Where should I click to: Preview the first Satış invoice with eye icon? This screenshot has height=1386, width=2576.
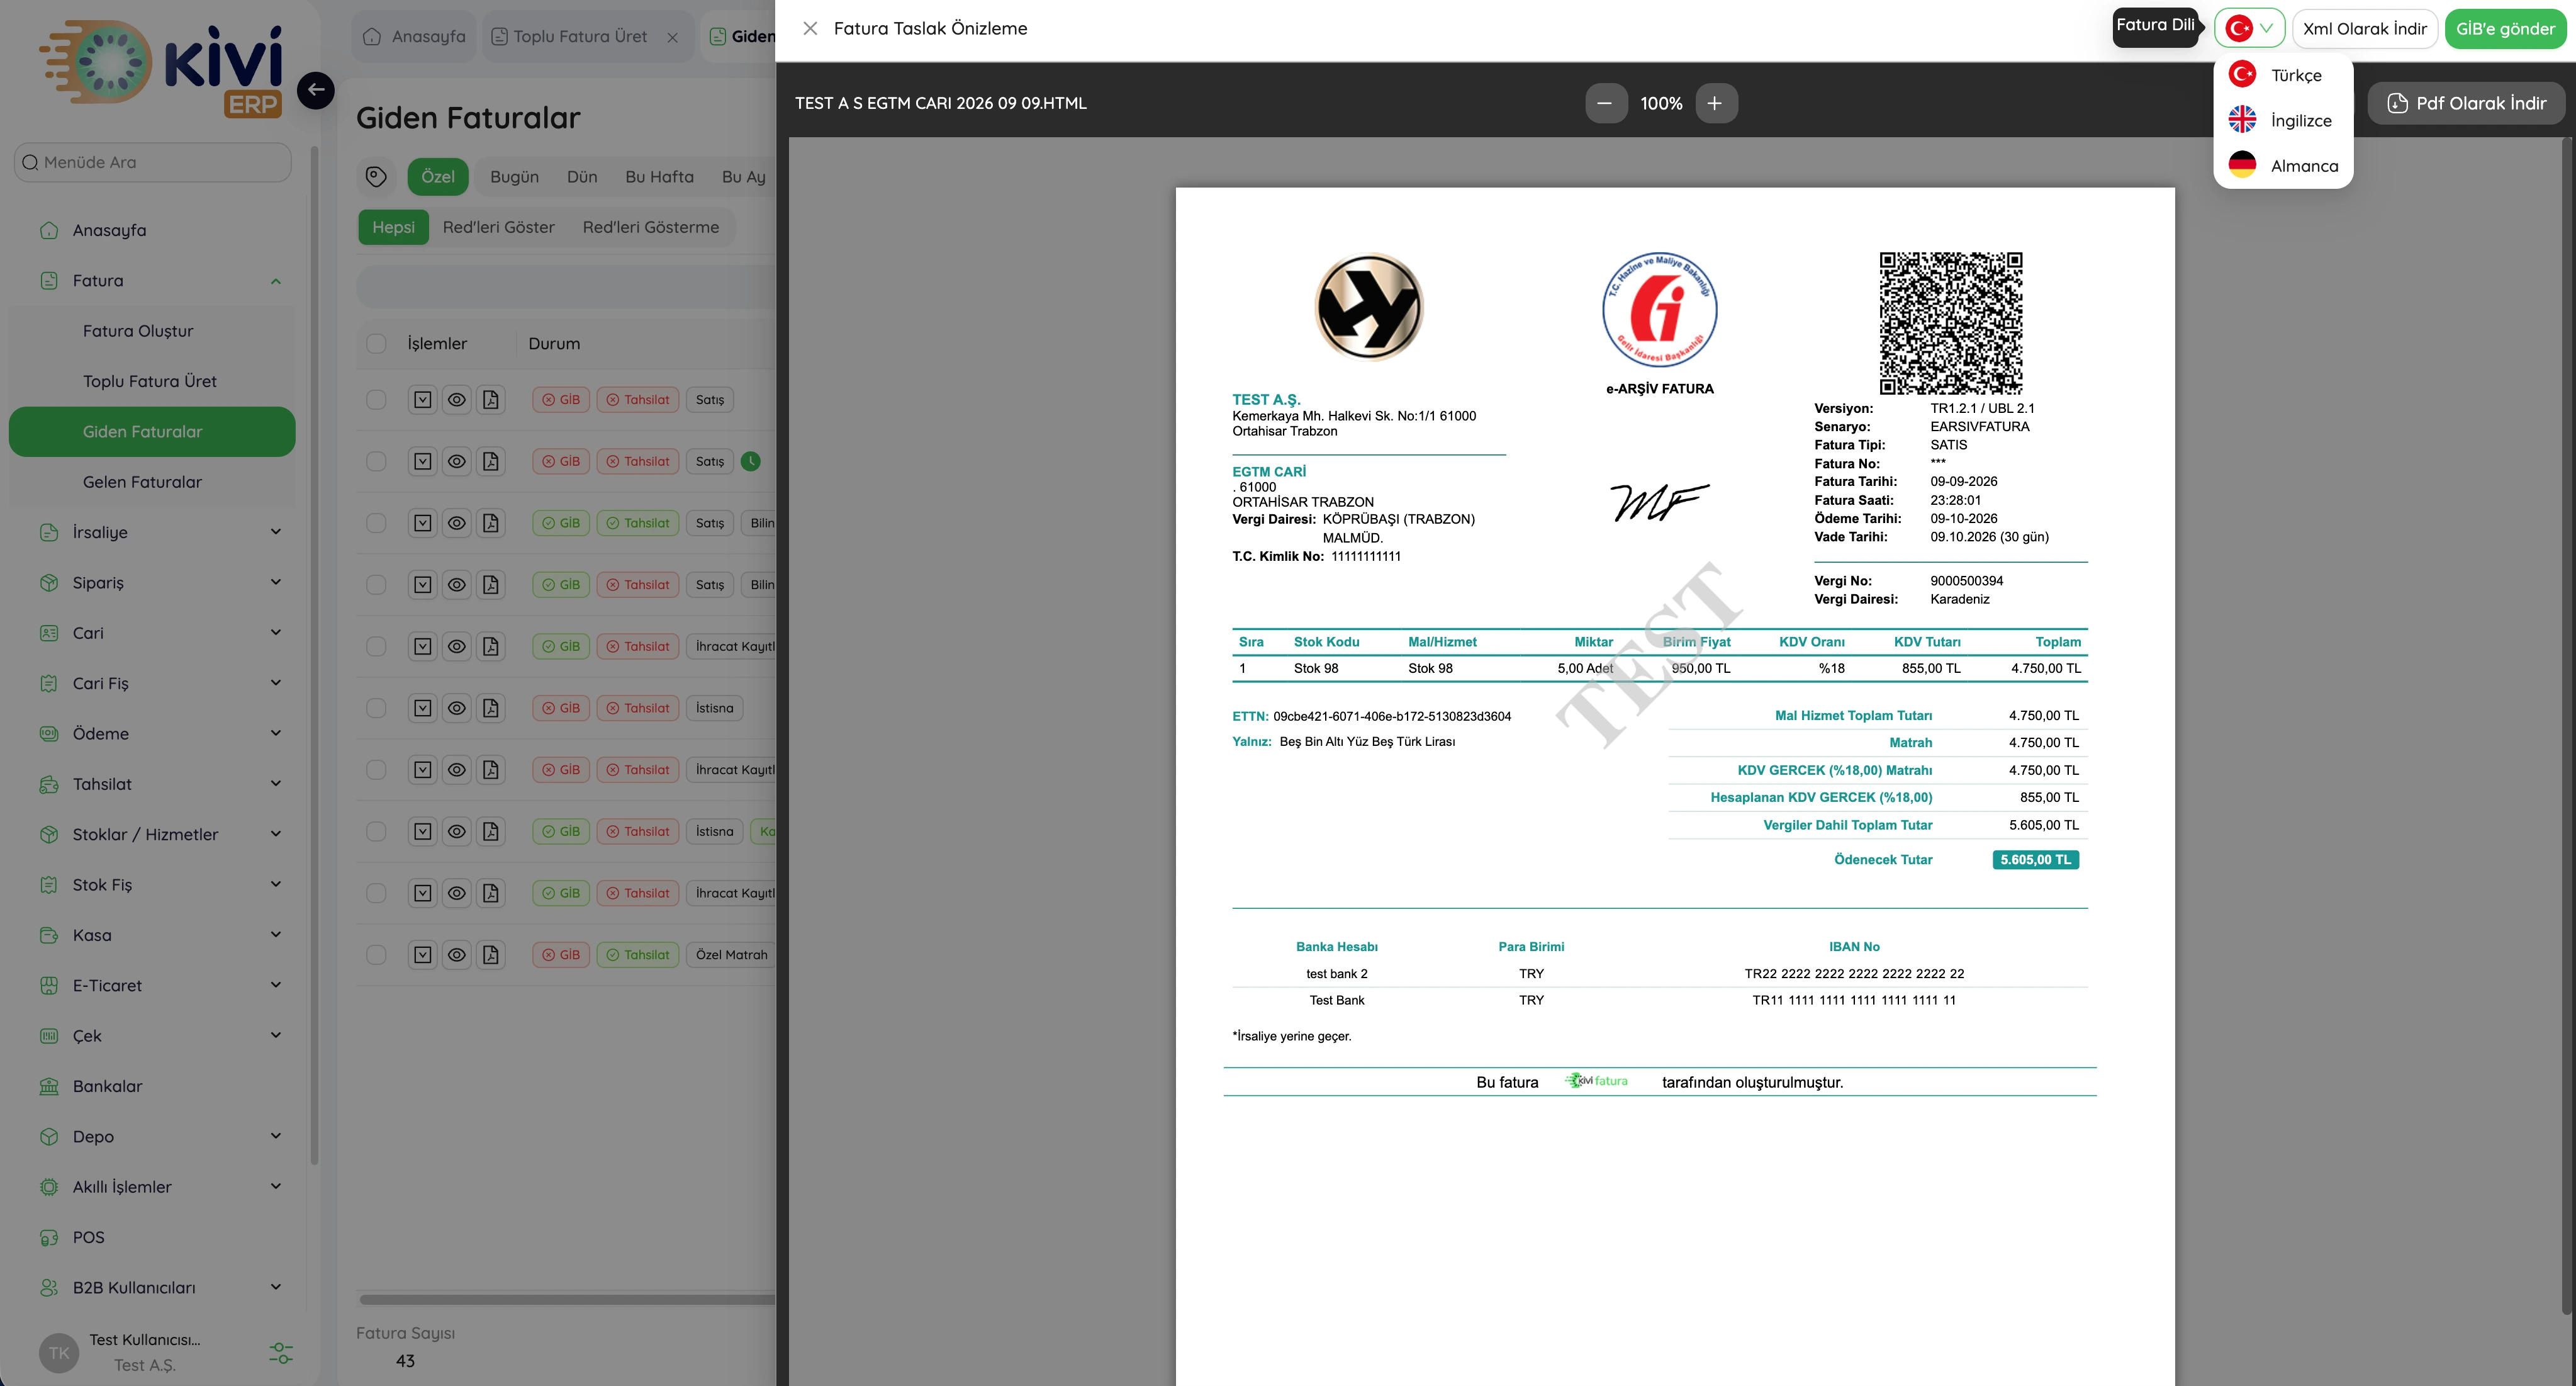pos(457,400)
